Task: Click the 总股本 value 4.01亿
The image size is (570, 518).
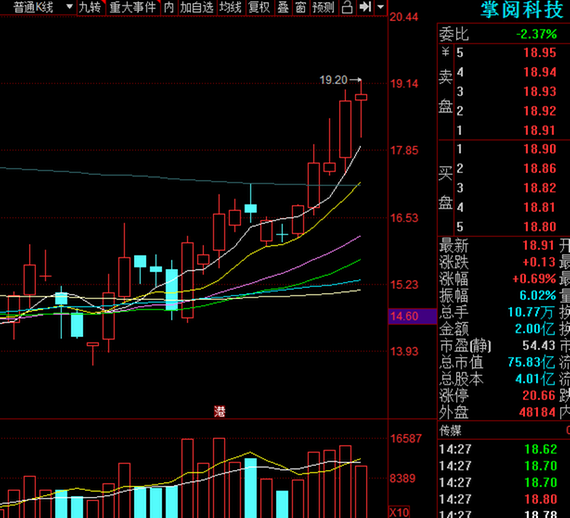Action: [x=535, y=379]
